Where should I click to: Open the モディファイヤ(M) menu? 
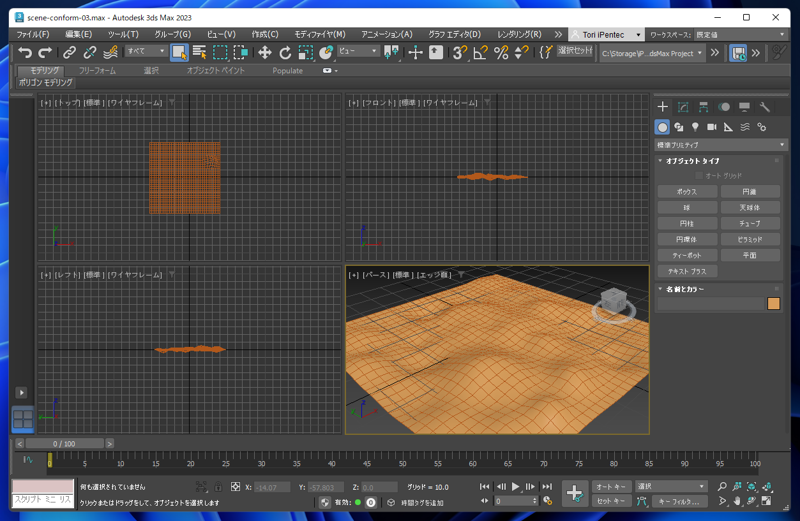[320, 34]
